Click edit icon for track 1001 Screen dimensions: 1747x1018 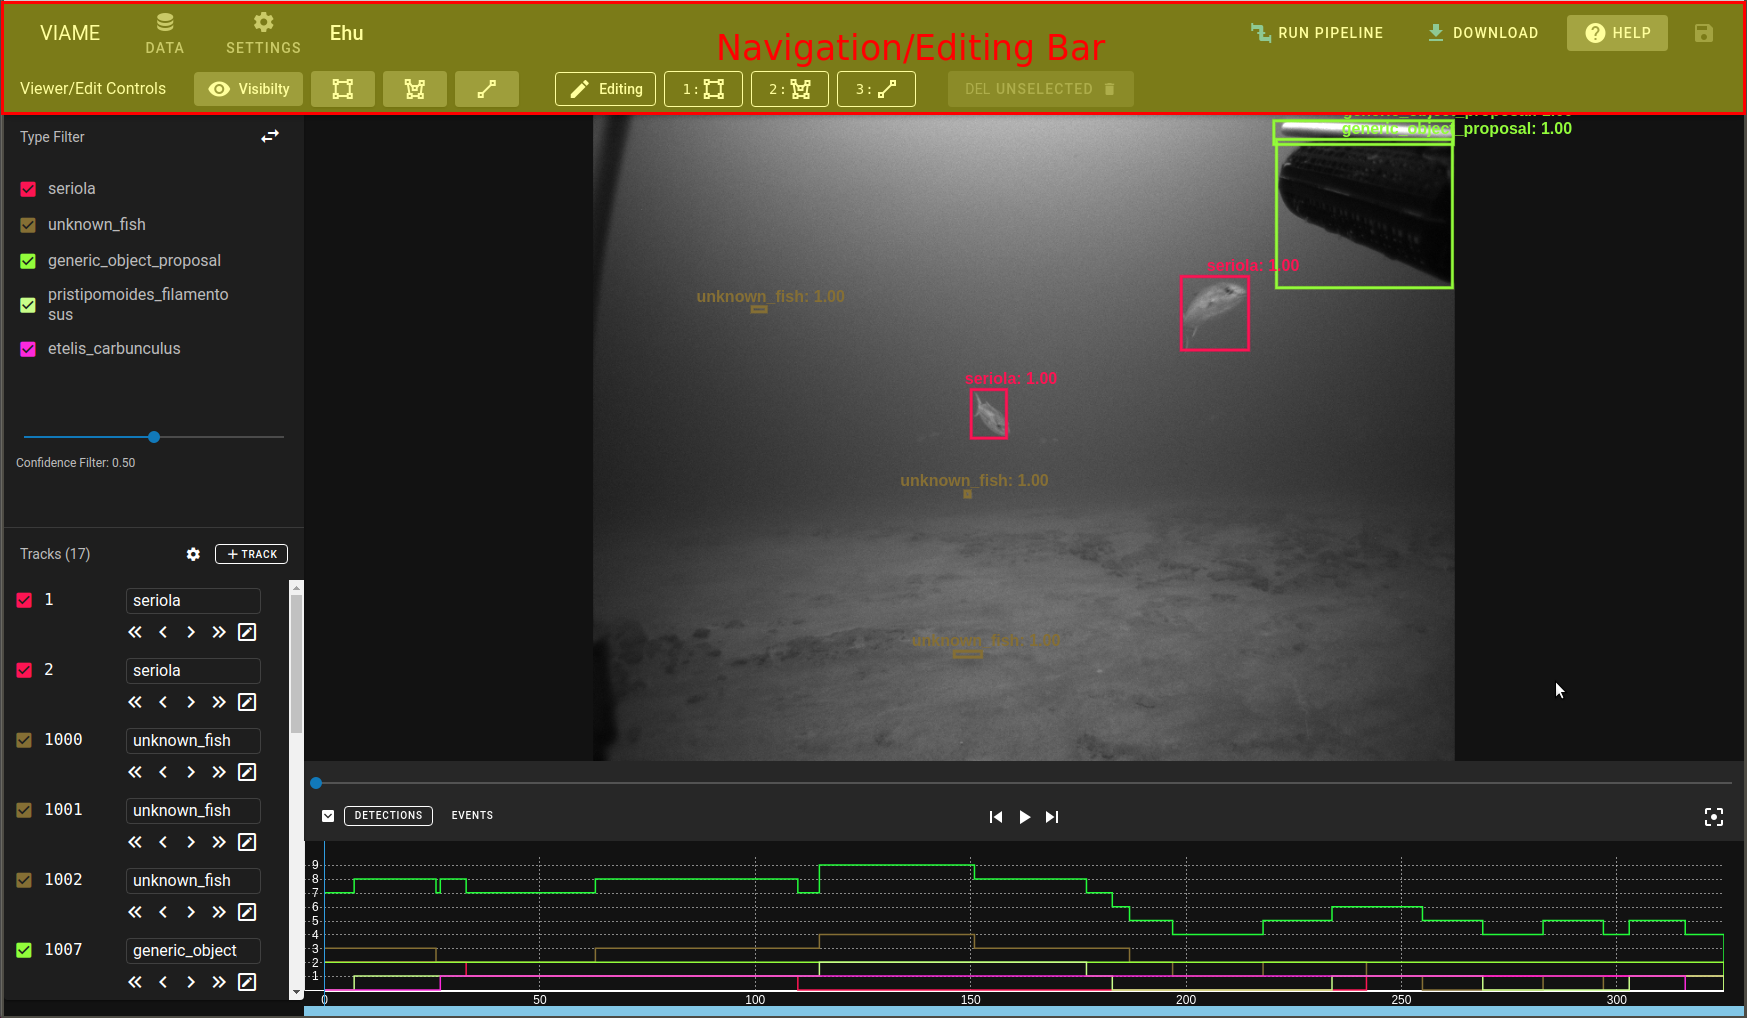point(247,842)
